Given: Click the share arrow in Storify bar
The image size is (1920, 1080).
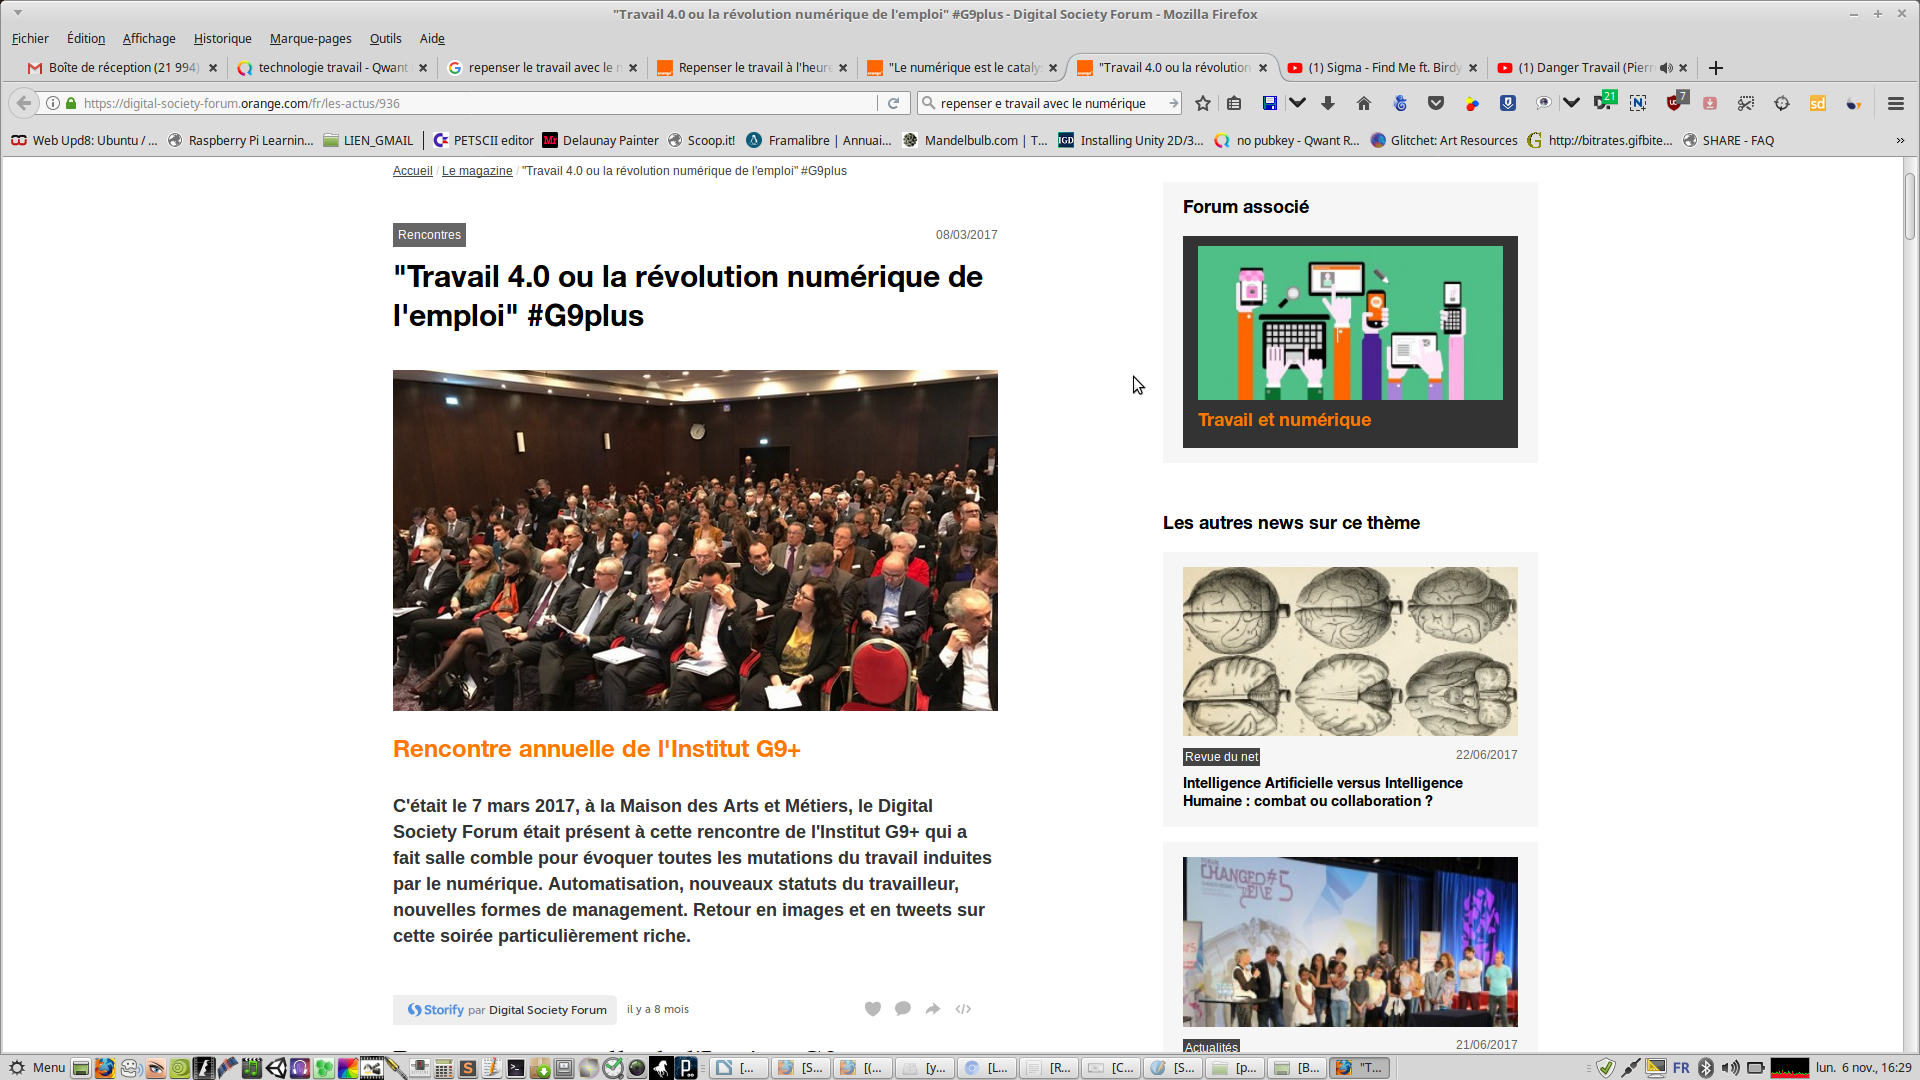Looking at the screenshot, I should pyautogui.click(x=933, y=1009).
